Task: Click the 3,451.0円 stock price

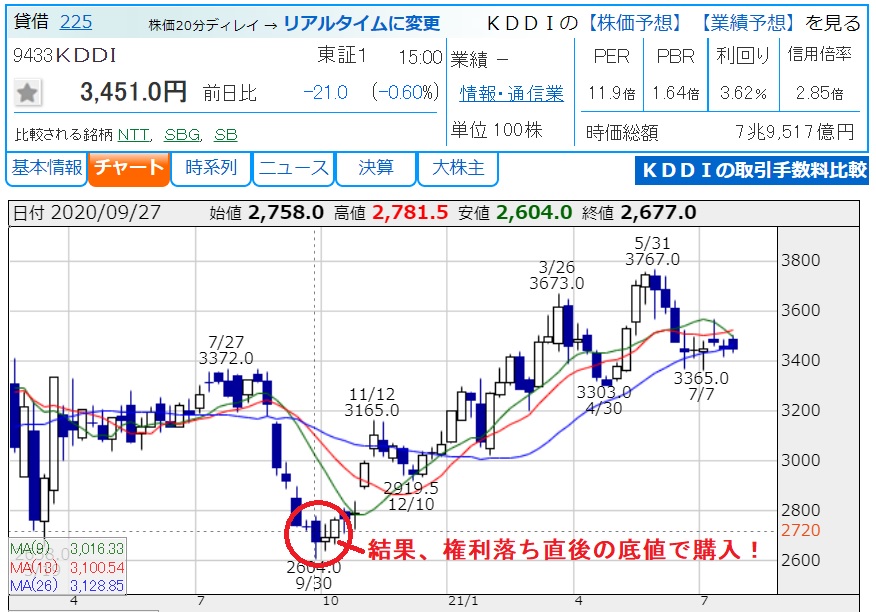Action: 133,92
